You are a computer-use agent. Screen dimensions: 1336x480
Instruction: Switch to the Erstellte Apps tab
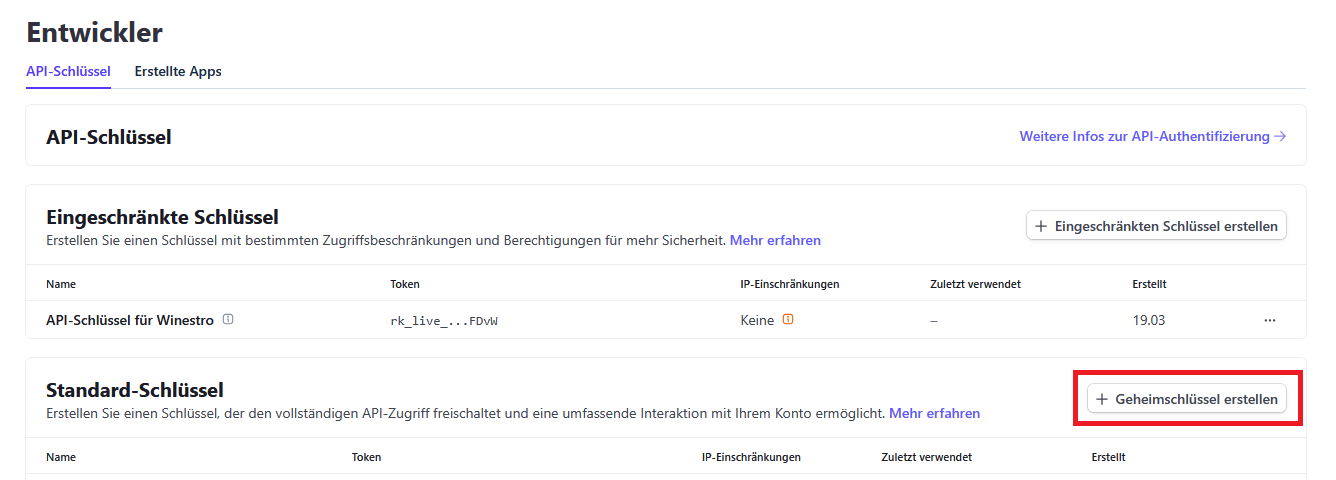tap(178, 72)
